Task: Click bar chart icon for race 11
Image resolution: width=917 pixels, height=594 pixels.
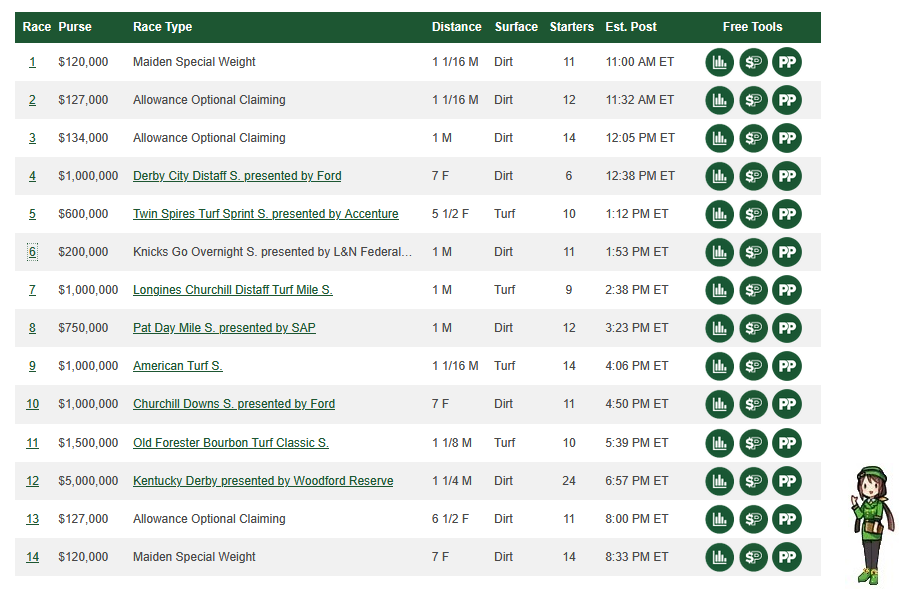Action: click(x=719, y=443)
